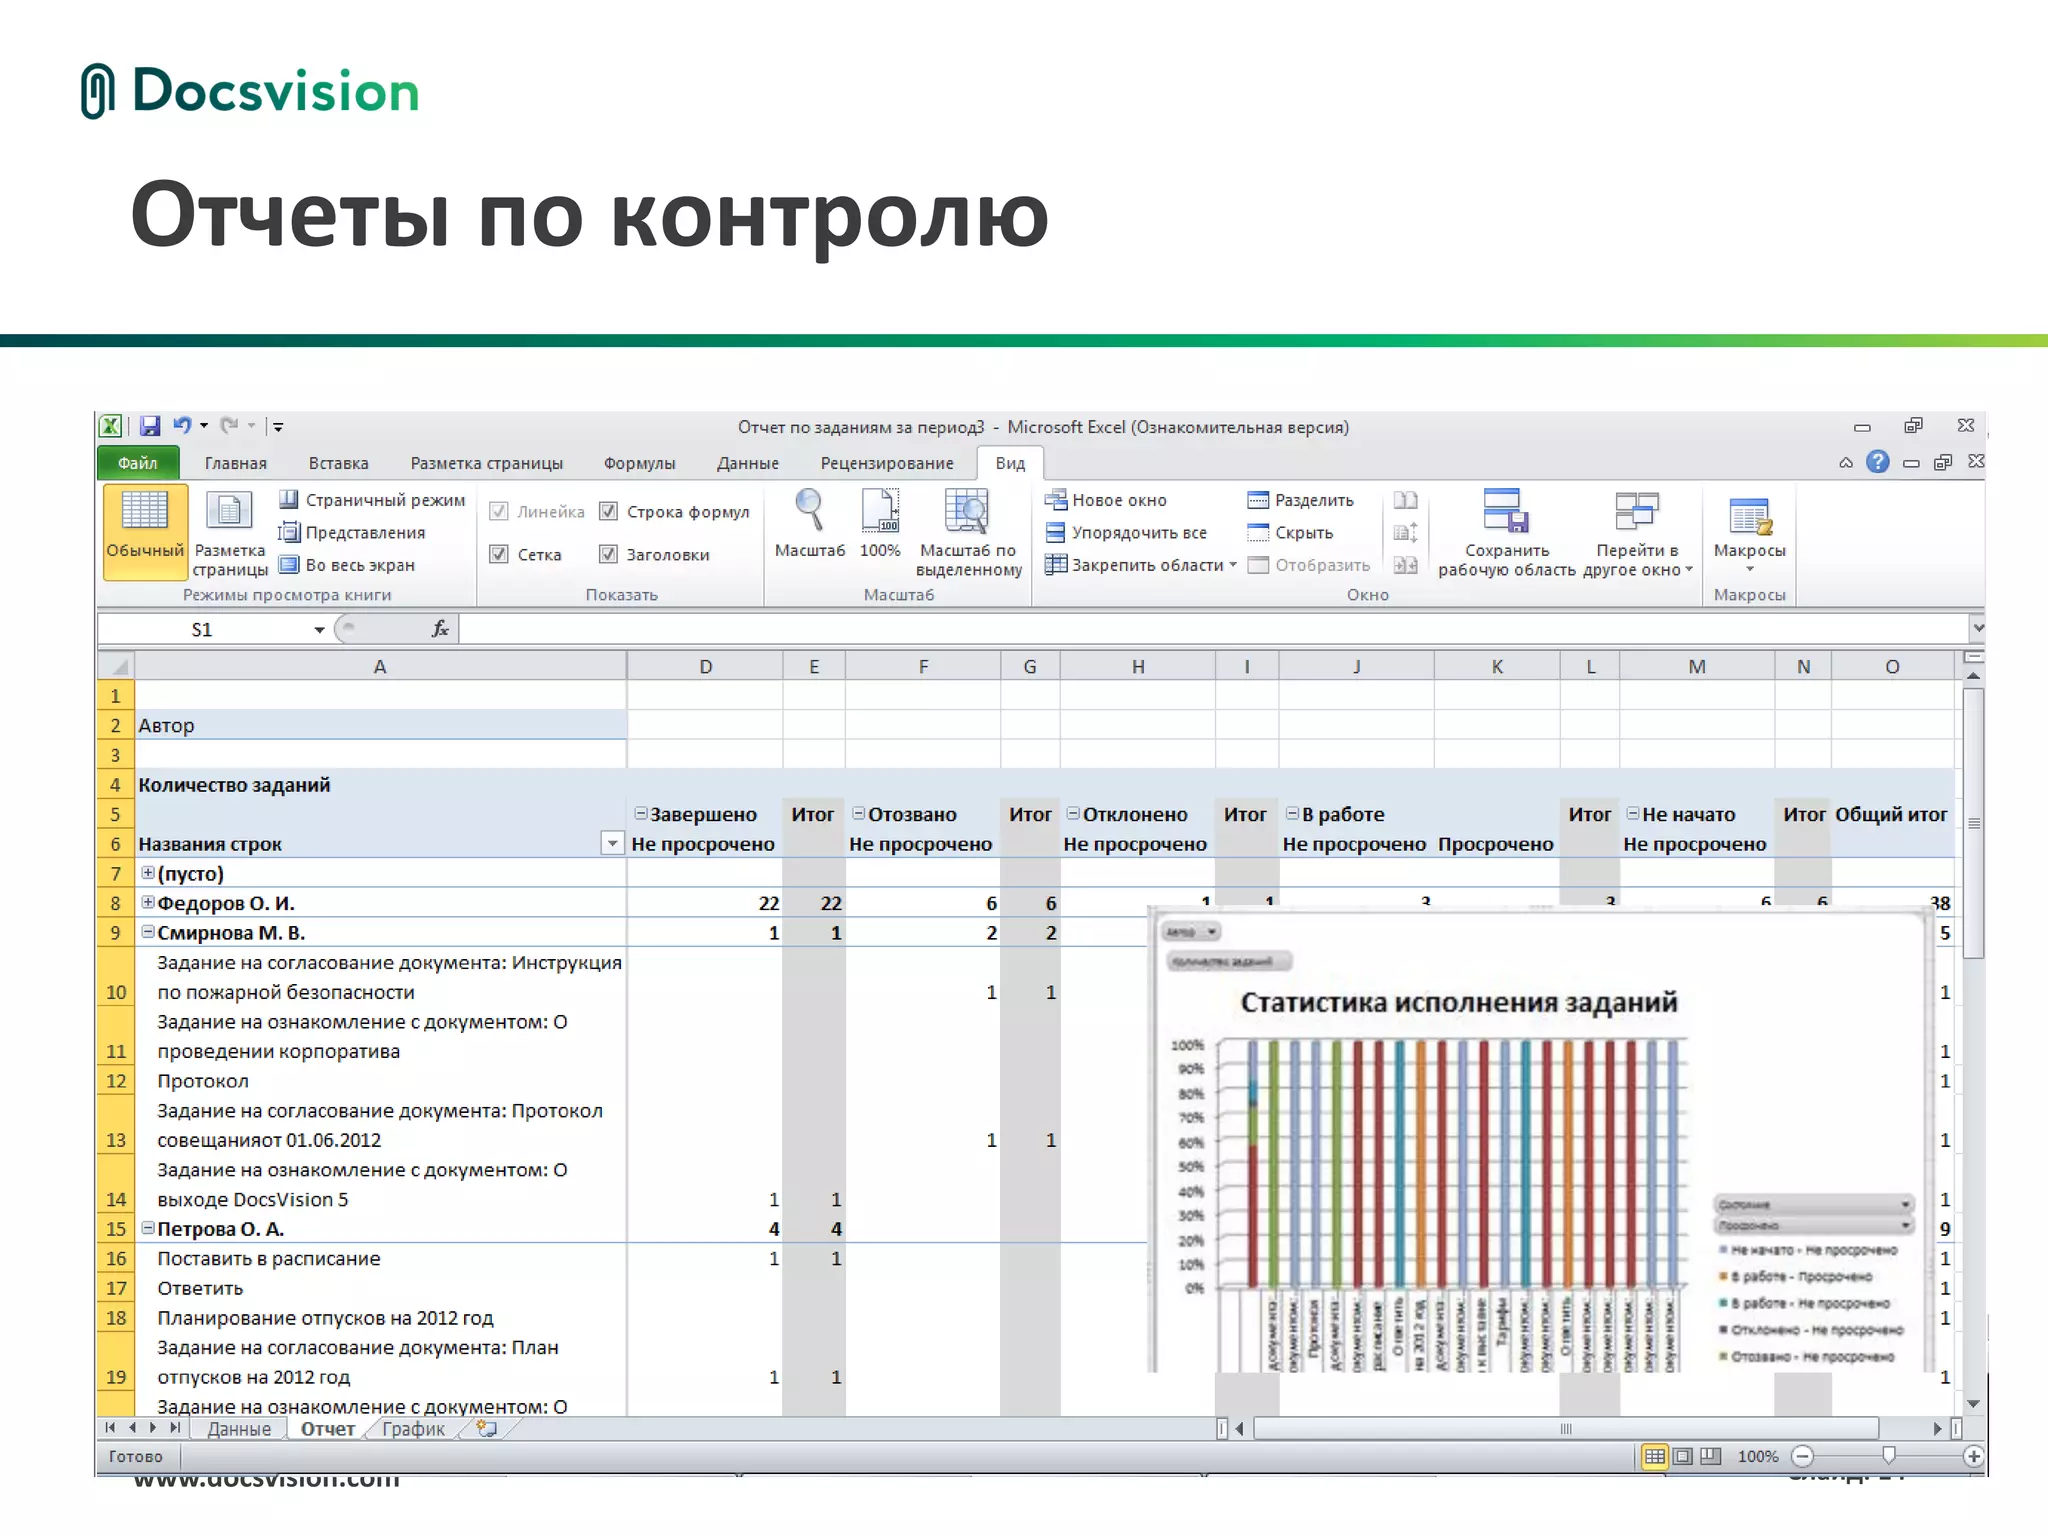Click the insert function fx icon
This screenshot has height=1536, width=2048.
pyautogui.click(x=439, y=629)
